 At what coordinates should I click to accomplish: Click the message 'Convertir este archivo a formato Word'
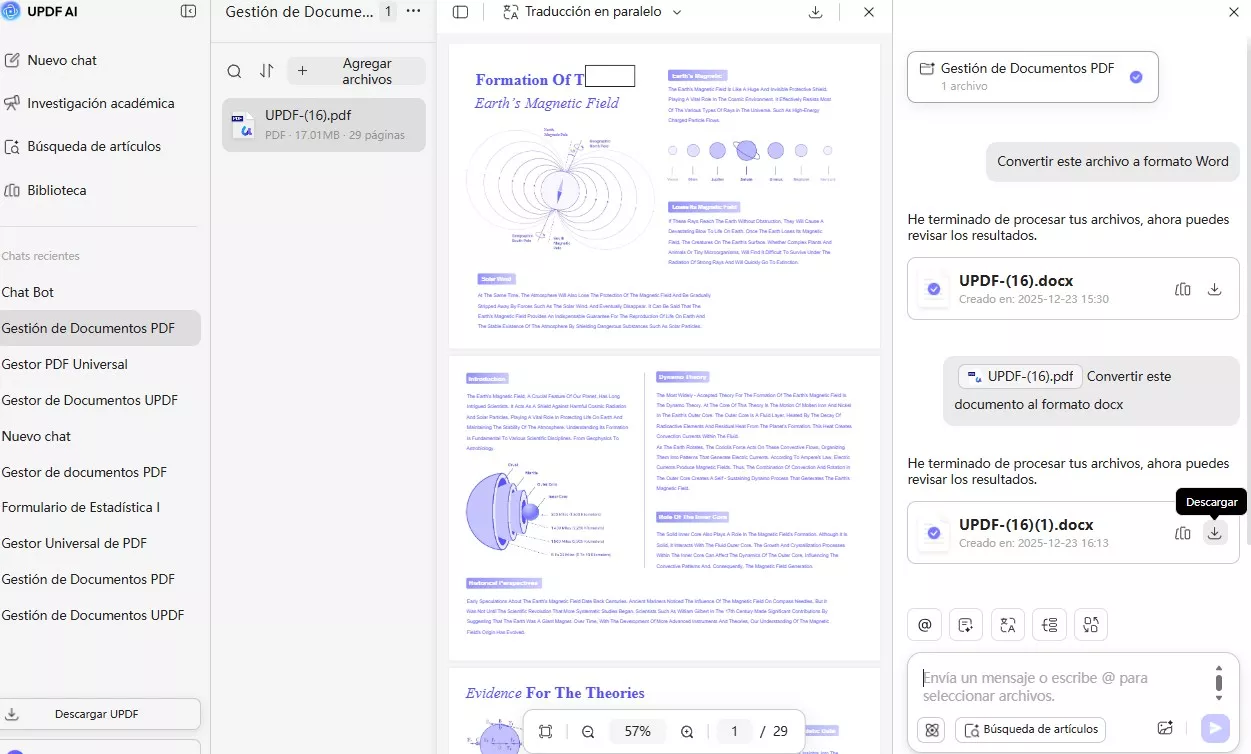(1113, 161)
